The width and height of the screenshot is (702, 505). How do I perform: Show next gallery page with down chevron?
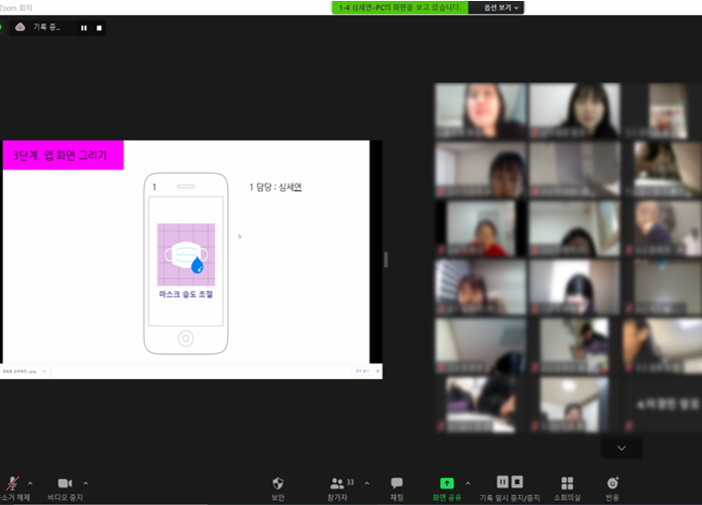[x=621, y=448]
